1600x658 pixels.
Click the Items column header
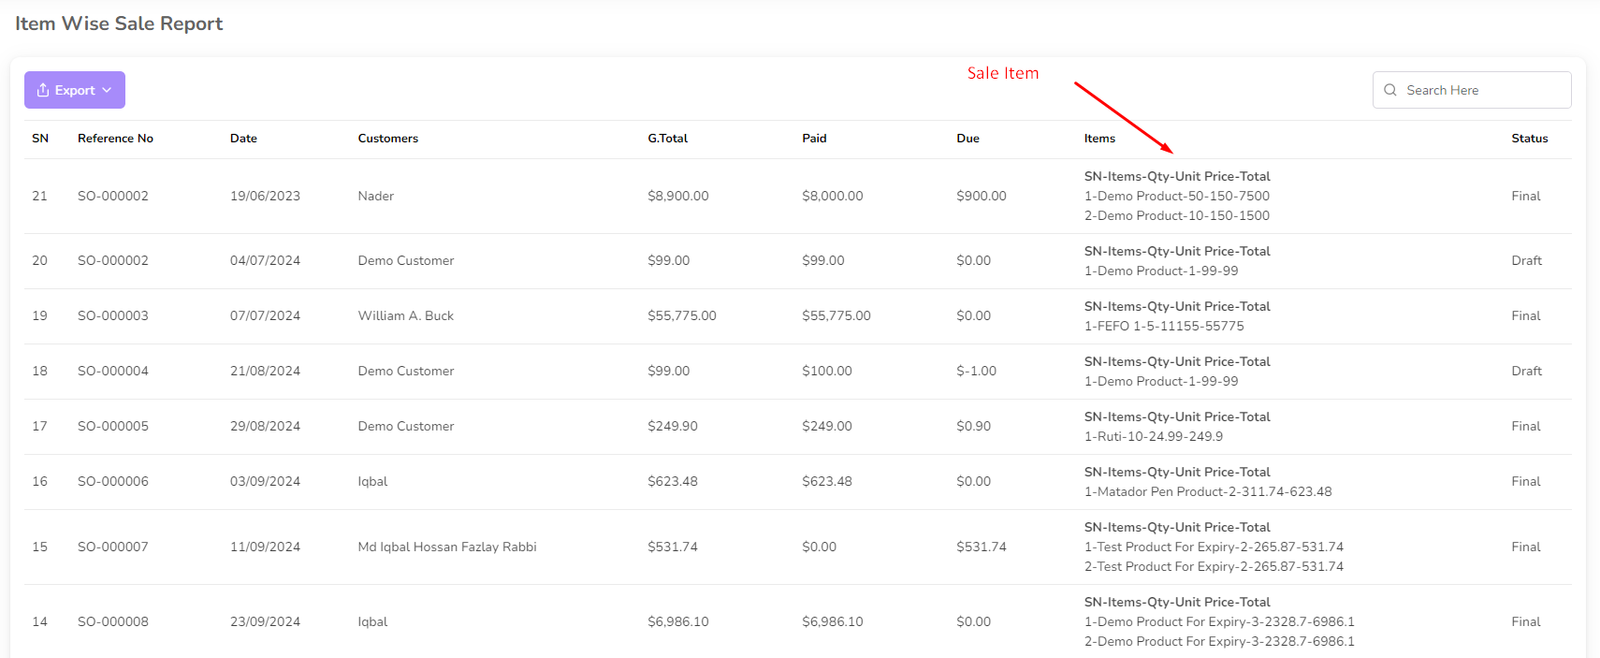pyautogui.click(x=1099, y=139)
